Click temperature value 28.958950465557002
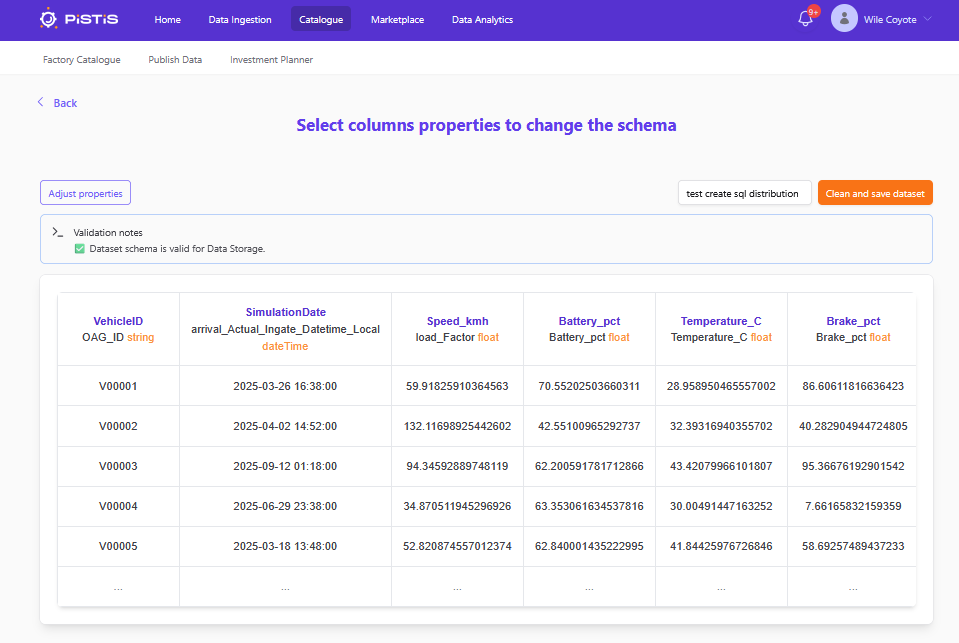959x643 pixels. (721, 386)
